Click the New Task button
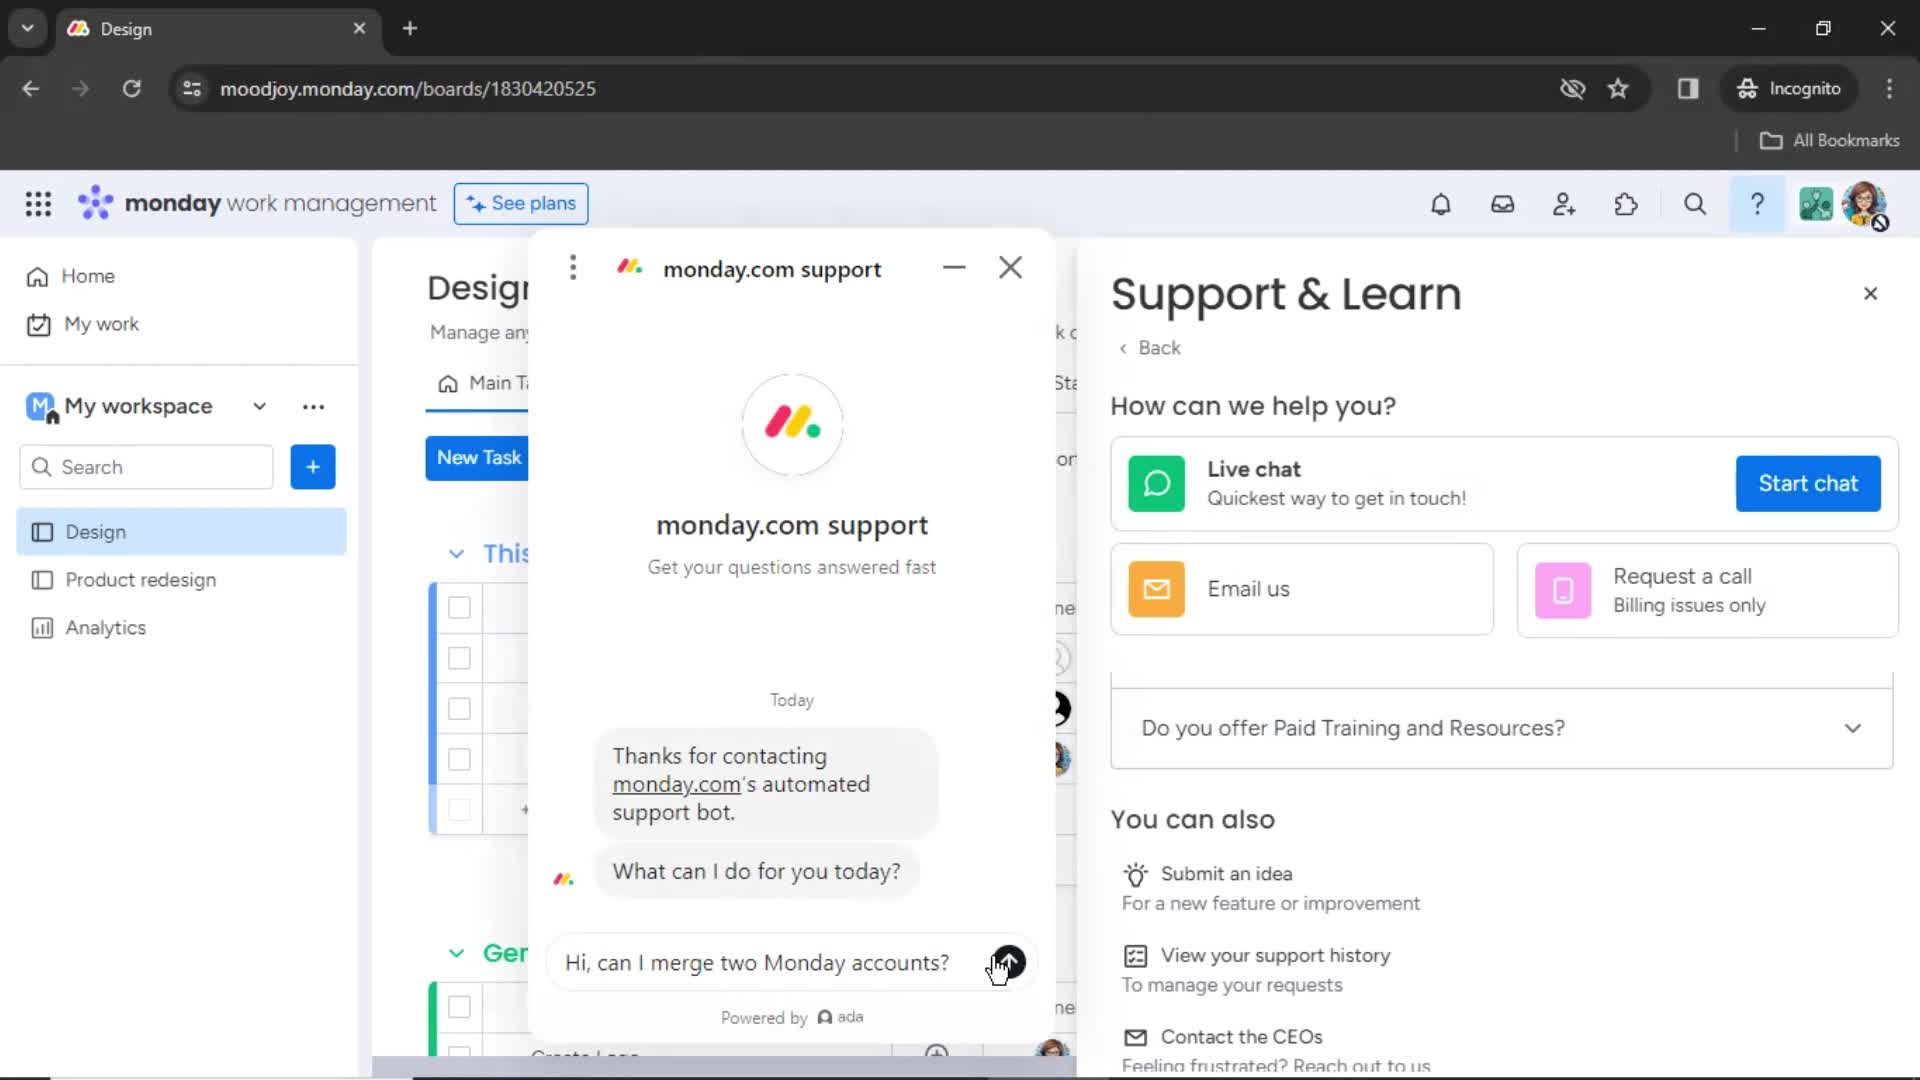The height and width of the screenshot is (1080, 1920). [478, 458]
